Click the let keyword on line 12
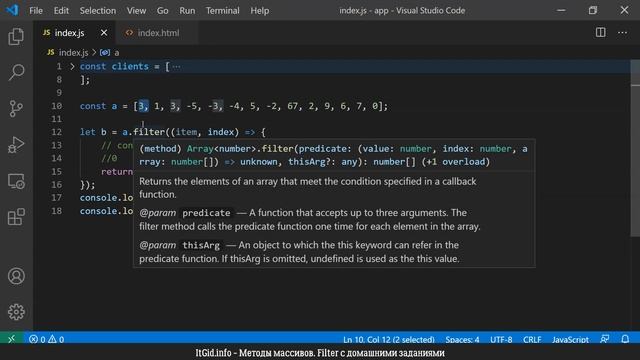Viewport: 640px width, 360px height. 88,132
